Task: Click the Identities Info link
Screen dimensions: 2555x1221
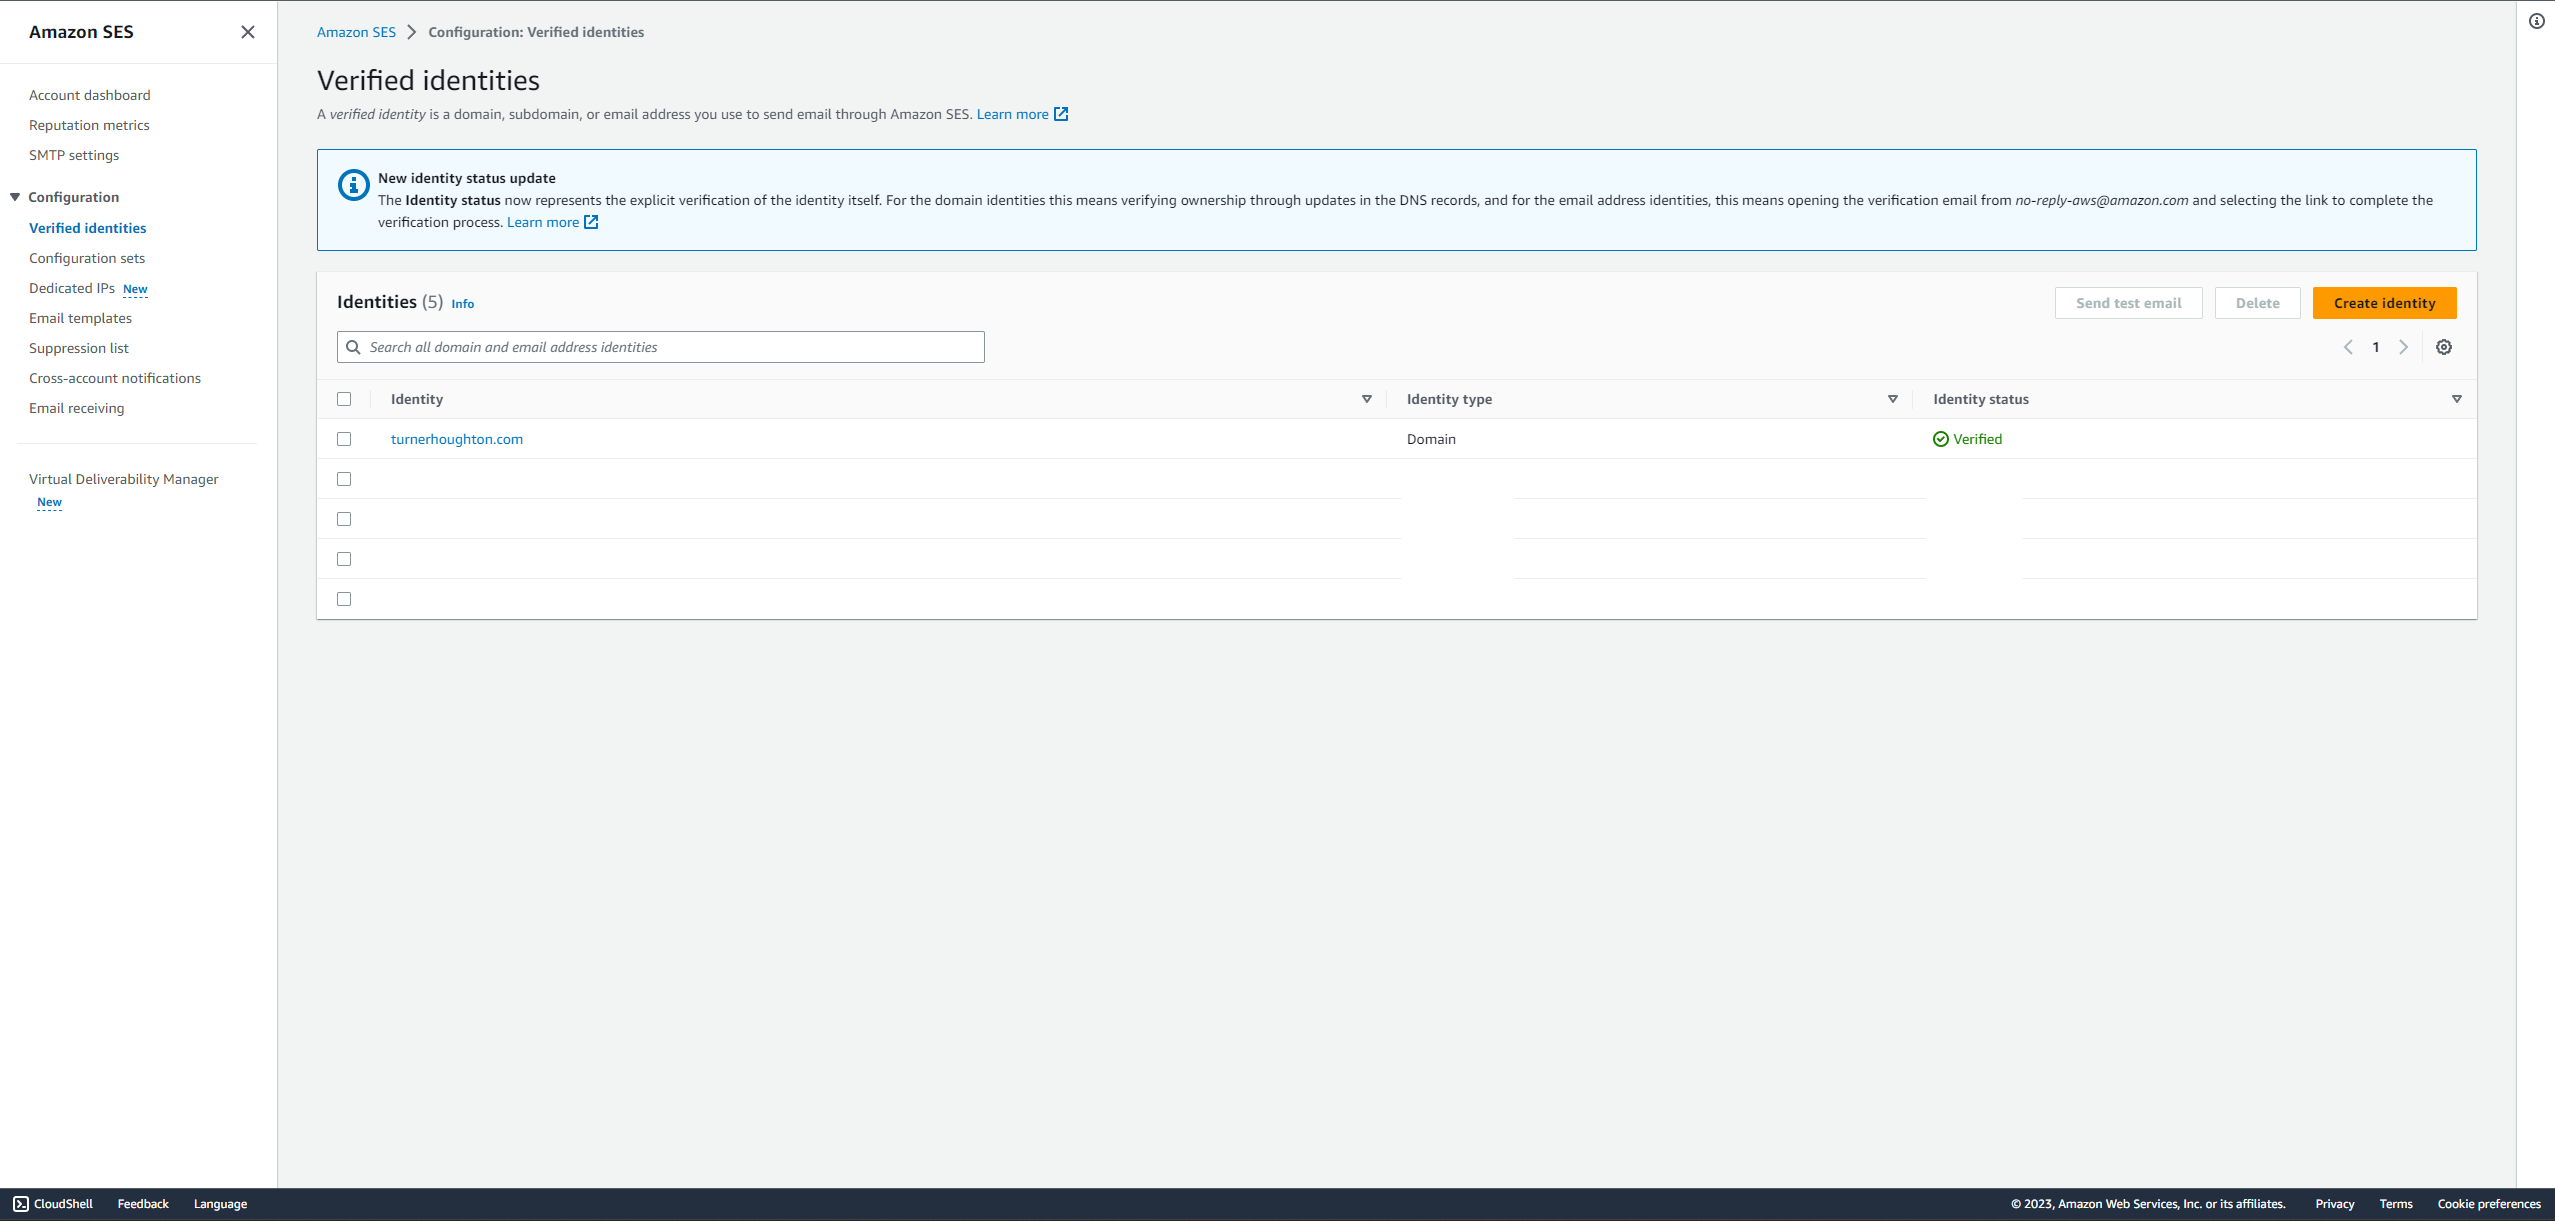Action: [x=463, y=304]
